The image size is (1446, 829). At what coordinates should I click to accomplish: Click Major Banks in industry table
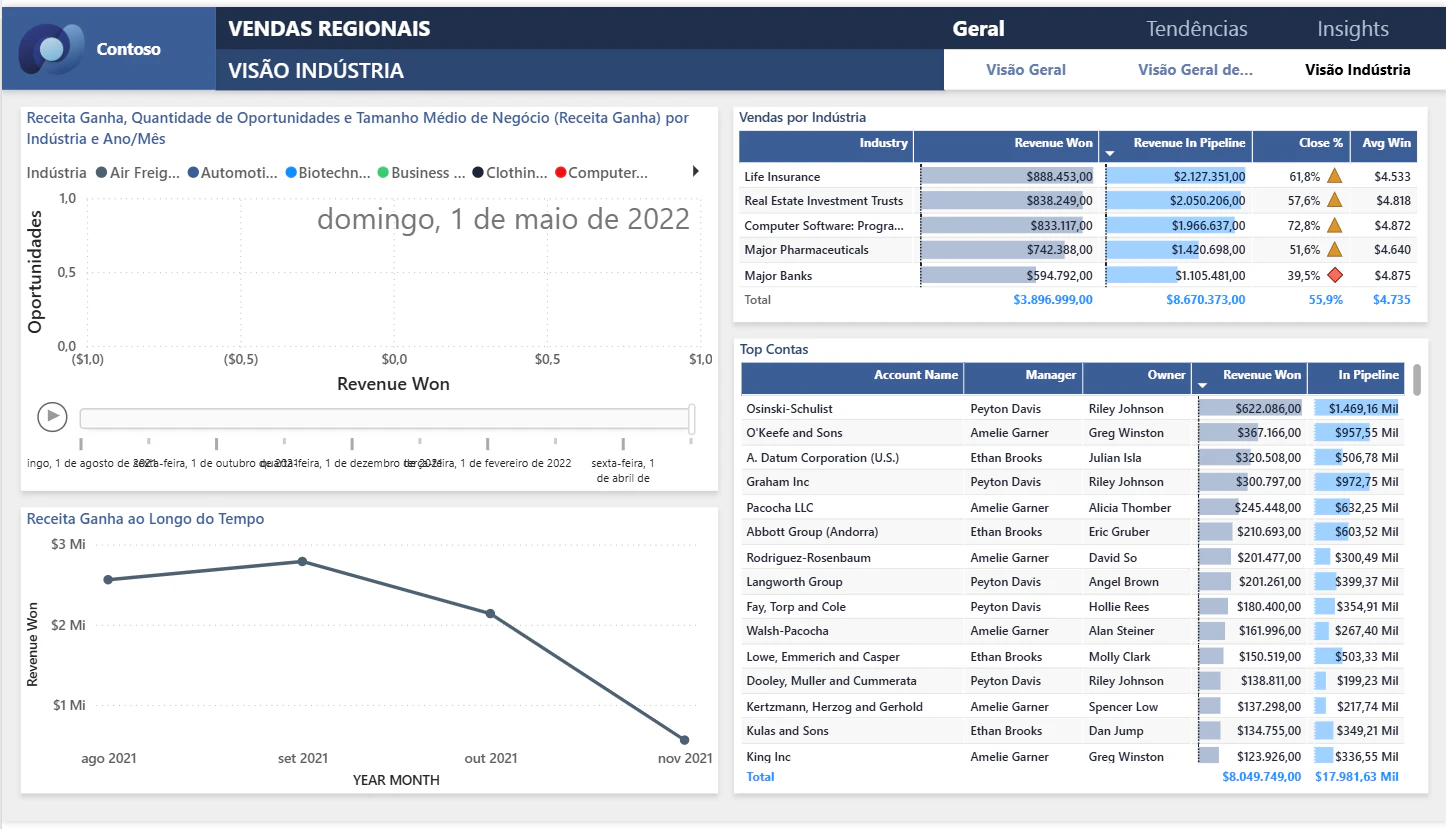(x=778, y=275)
